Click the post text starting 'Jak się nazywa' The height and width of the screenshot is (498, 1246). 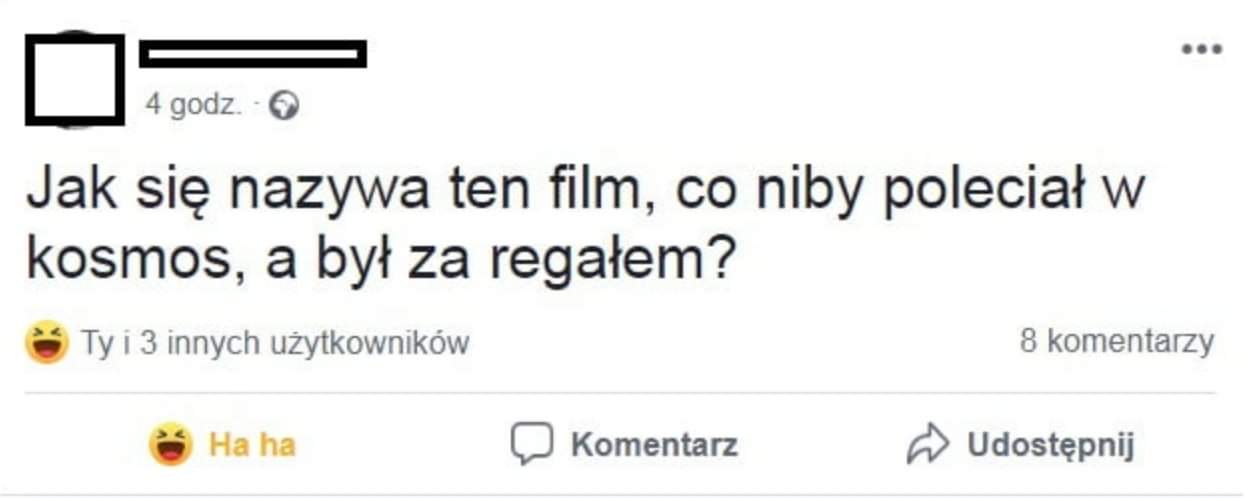585,225
